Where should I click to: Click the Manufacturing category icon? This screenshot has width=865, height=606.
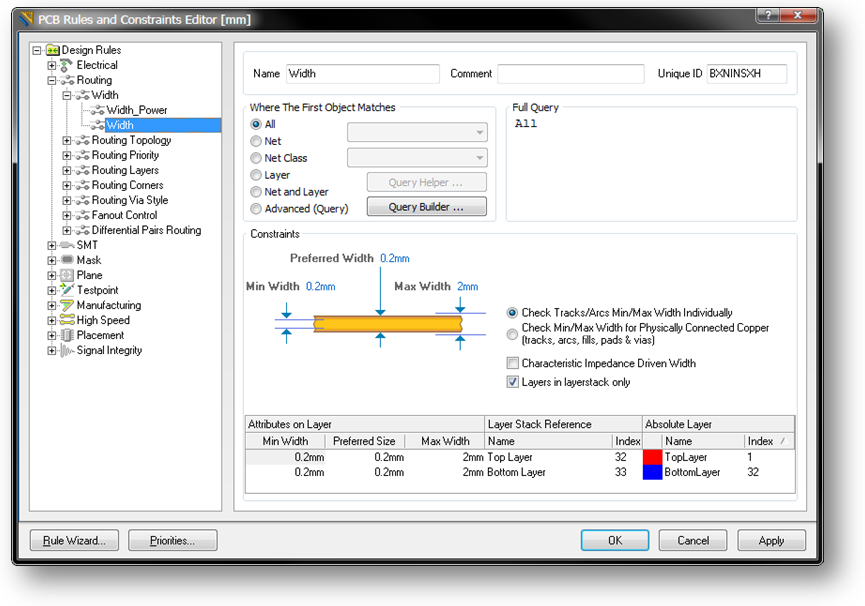pyautogui.click(x=67, y=305)
